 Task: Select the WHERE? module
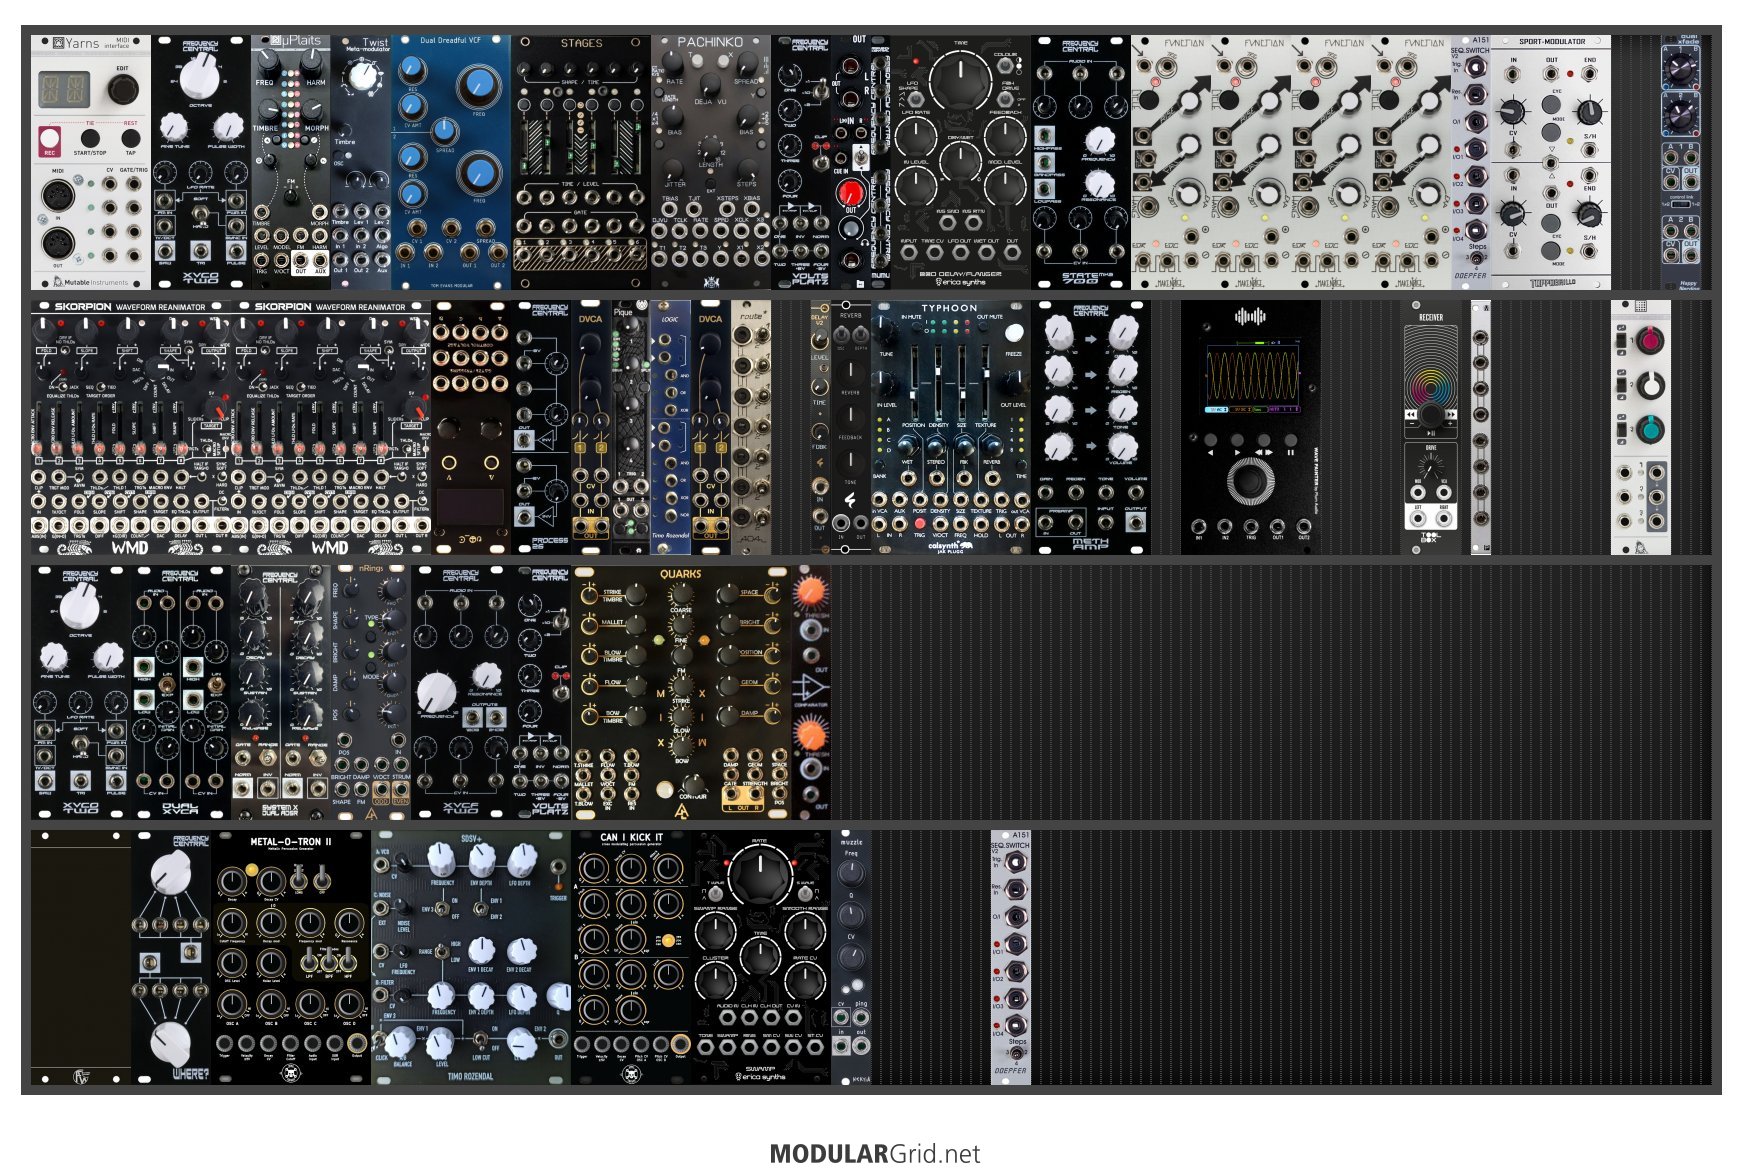coord(171,958)
